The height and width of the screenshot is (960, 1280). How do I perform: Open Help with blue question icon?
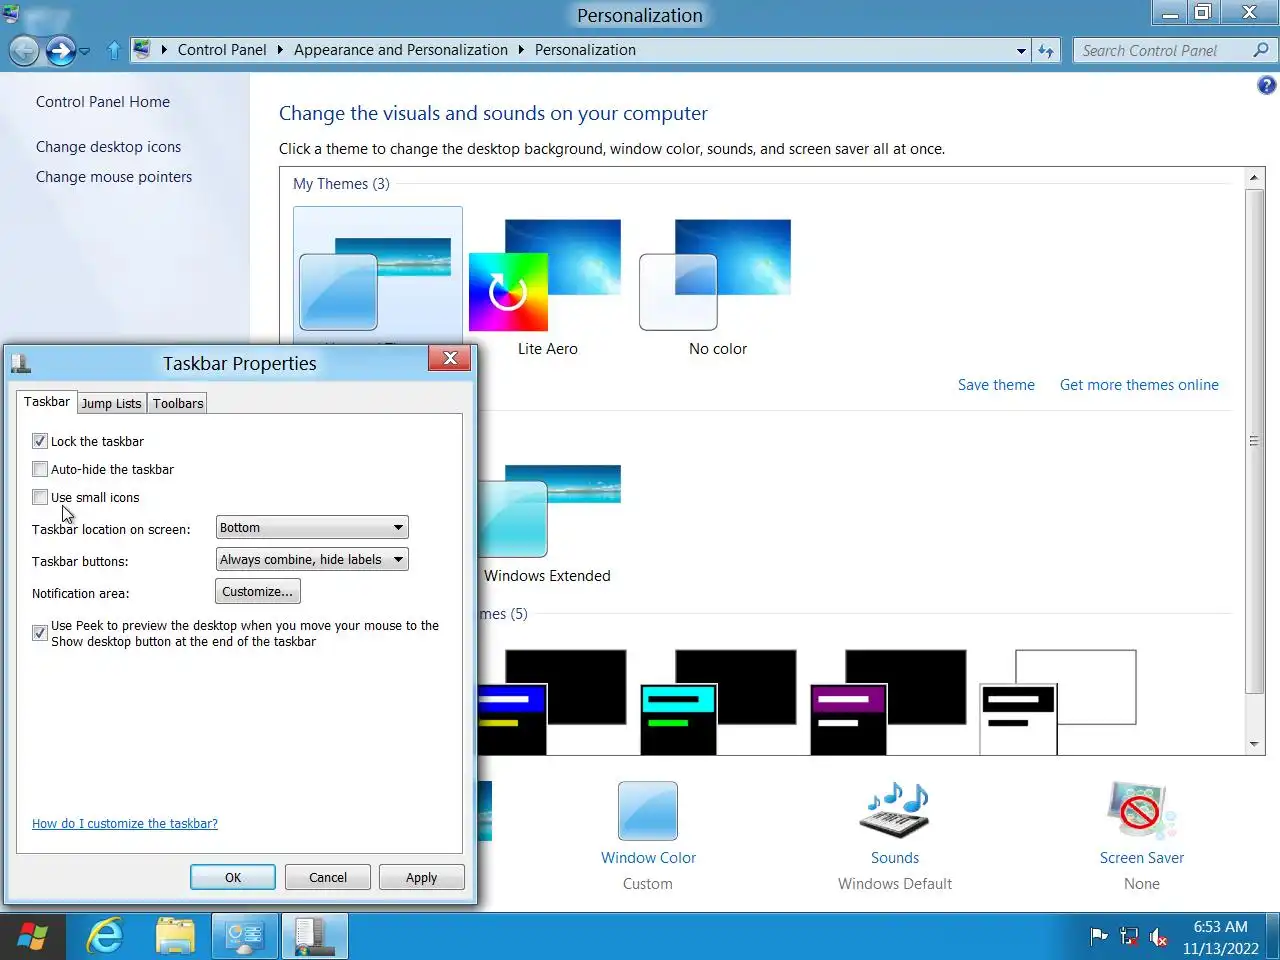click(x=1266, y=86)
